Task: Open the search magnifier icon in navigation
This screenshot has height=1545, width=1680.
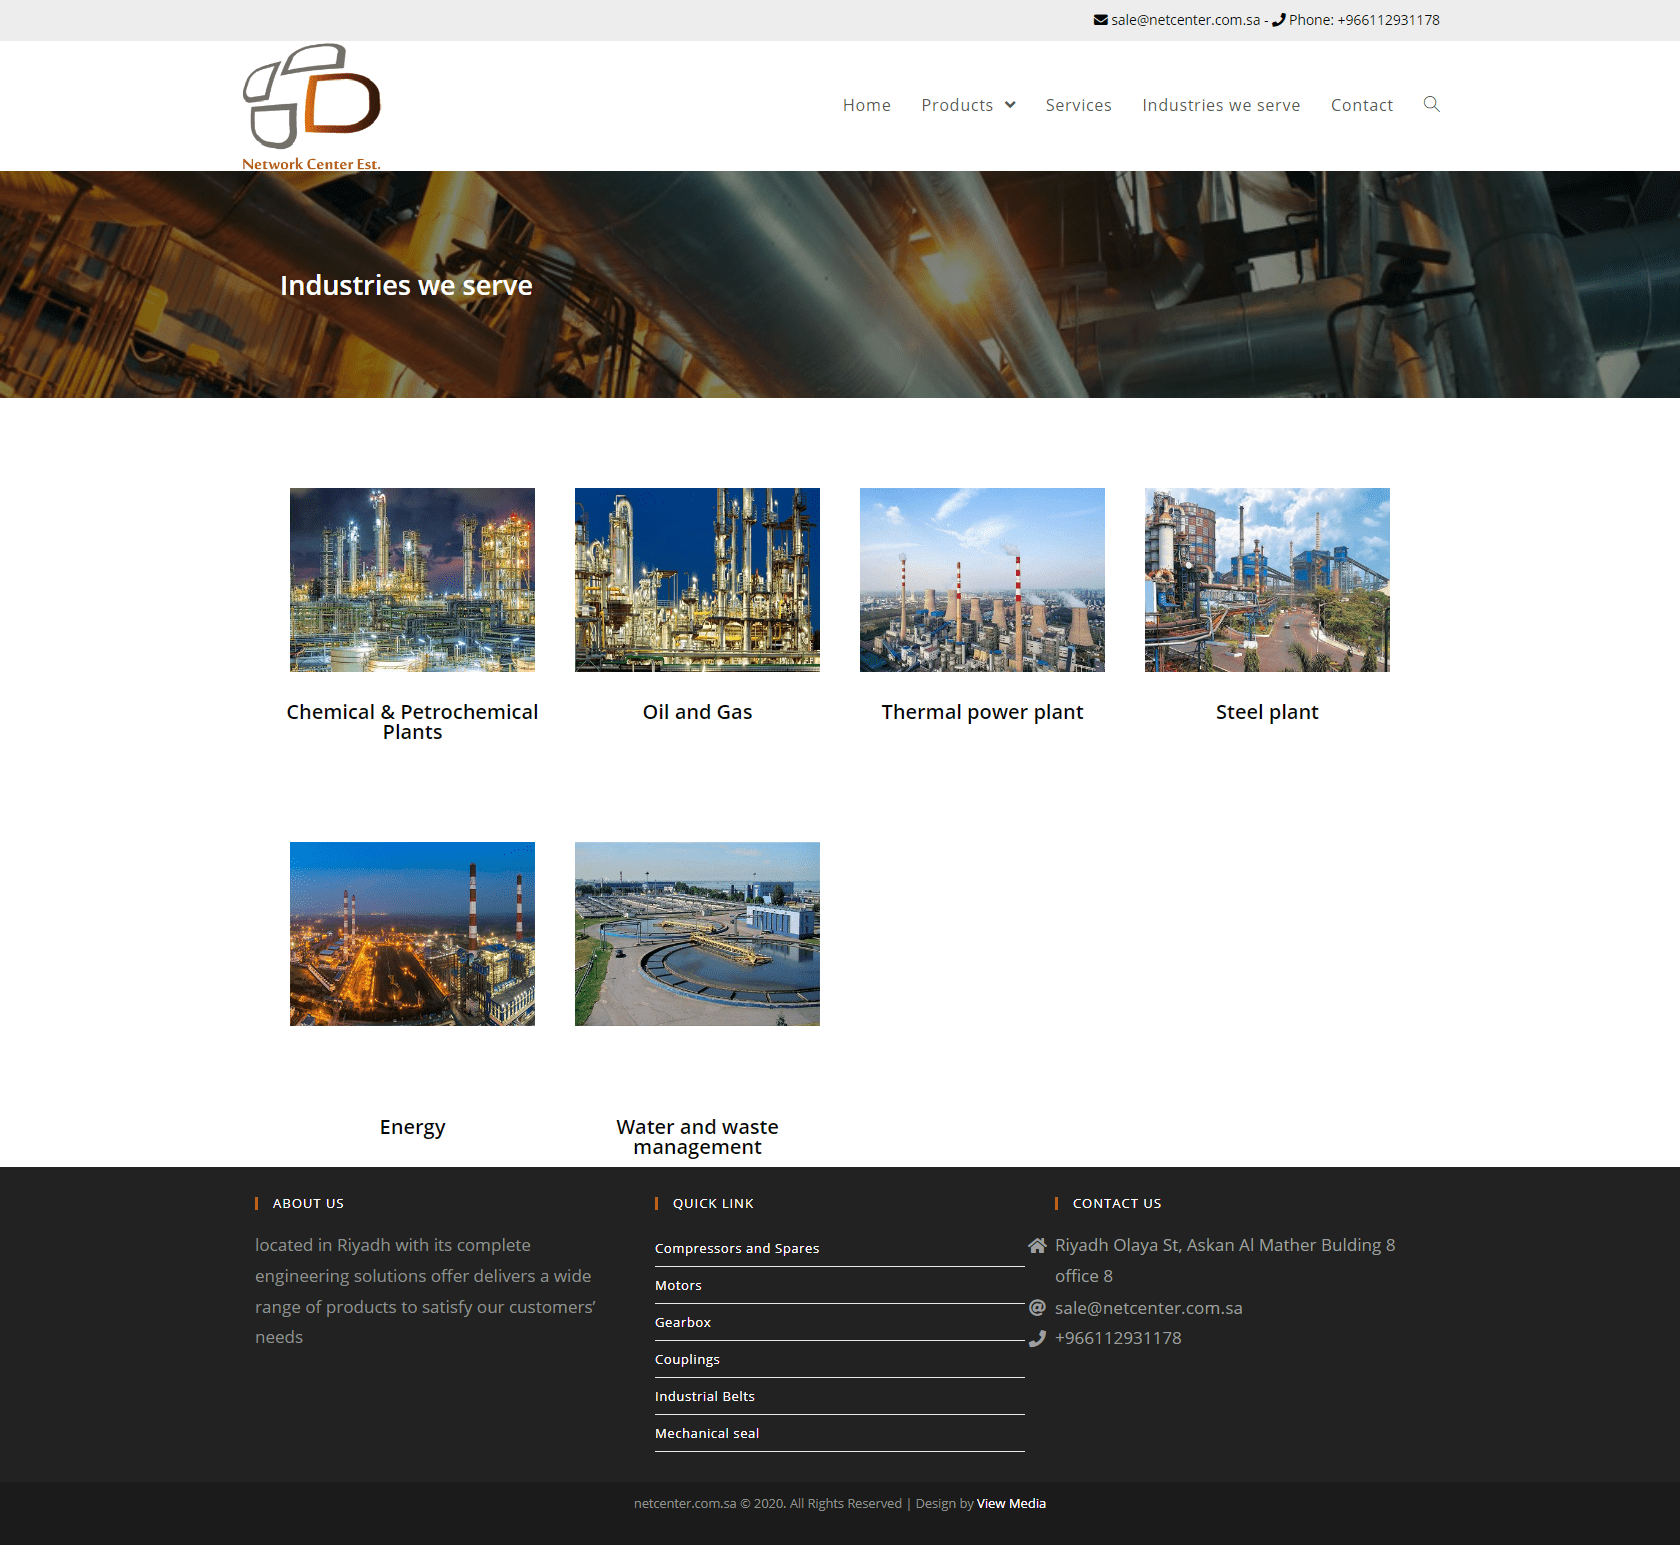Action: tap(1431, 104)
